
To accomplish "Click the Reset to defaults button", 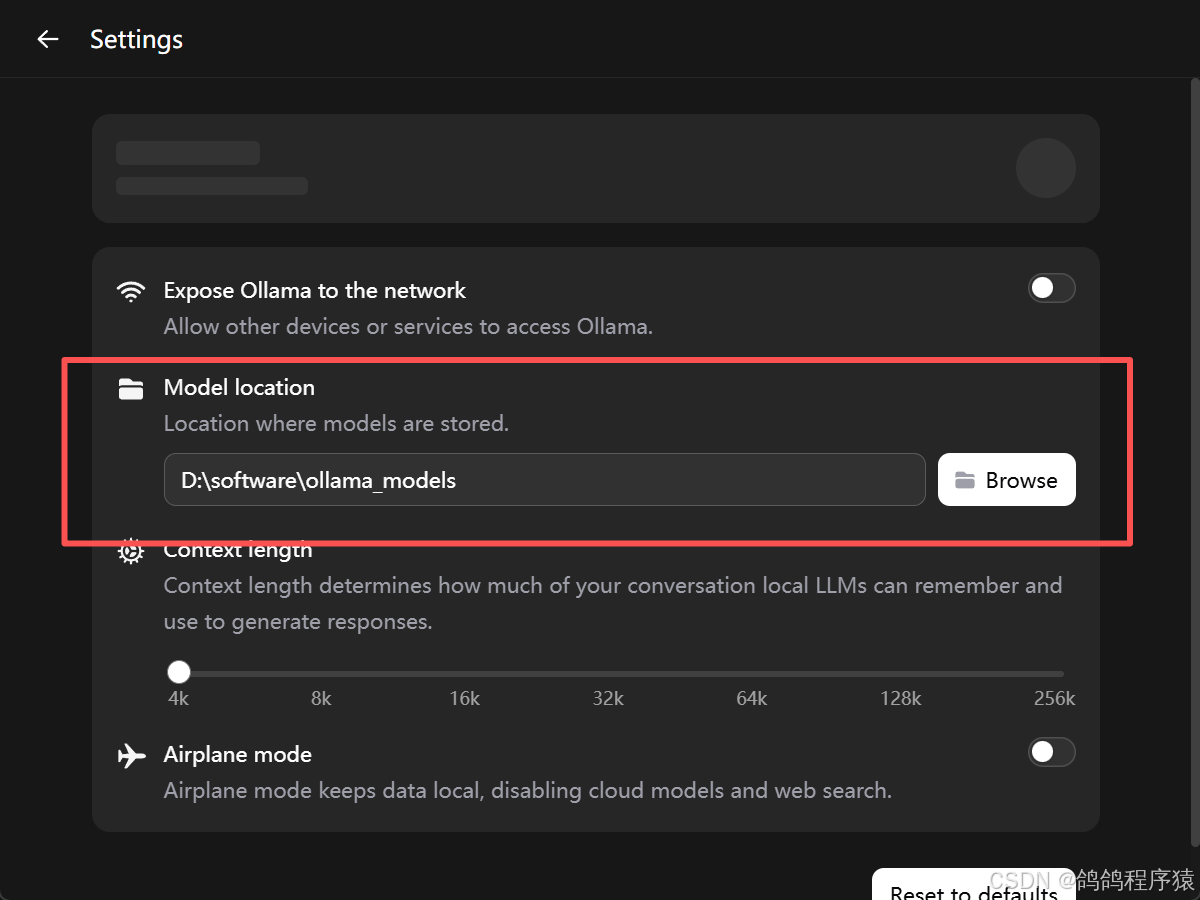I will click(973, 886).
